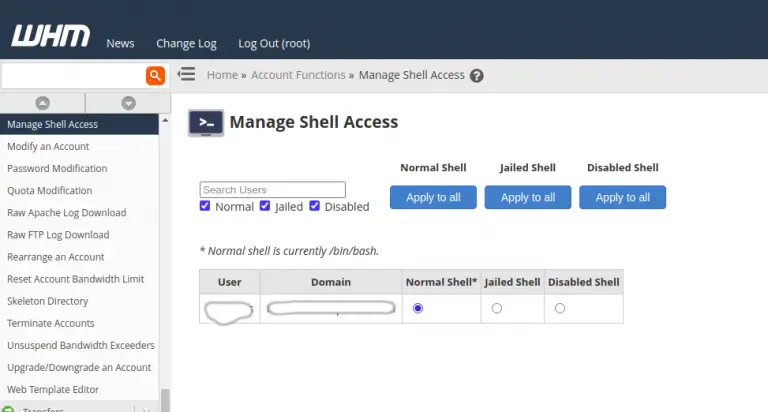The height and width of the screenshot is (412, 768).
Task: Expand sidebar sections with down arrow
Action: point(128,103)
